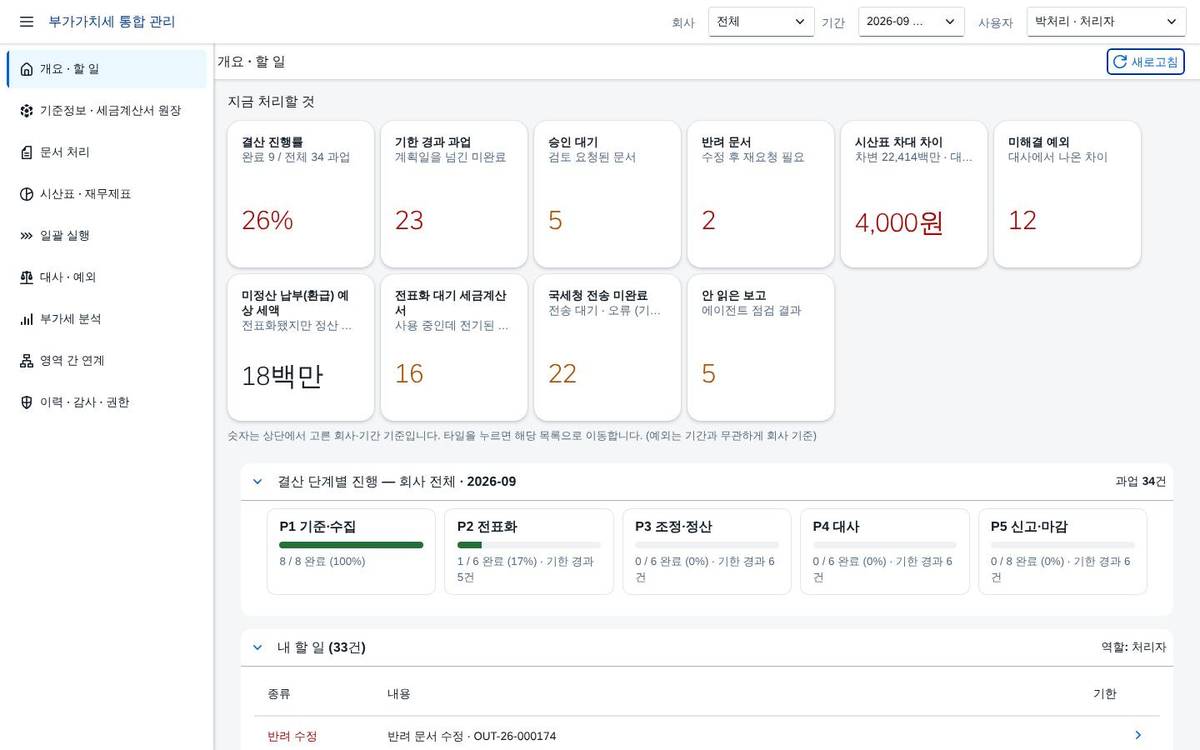Open the hamburger navigation menu
The width and height of the screenshot is (1200, 750).
(x=26, y=21)
